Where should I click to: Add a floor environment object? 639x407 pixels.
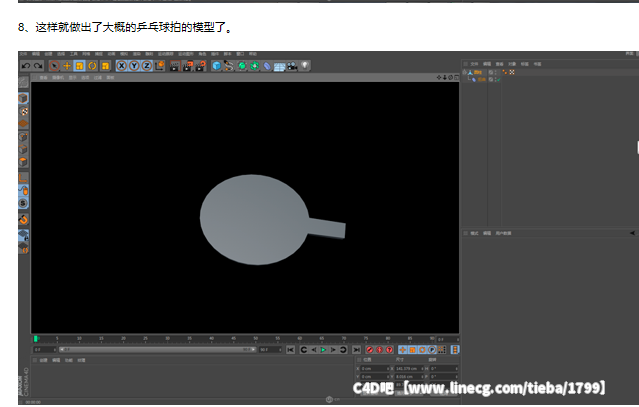click(280, 66)
